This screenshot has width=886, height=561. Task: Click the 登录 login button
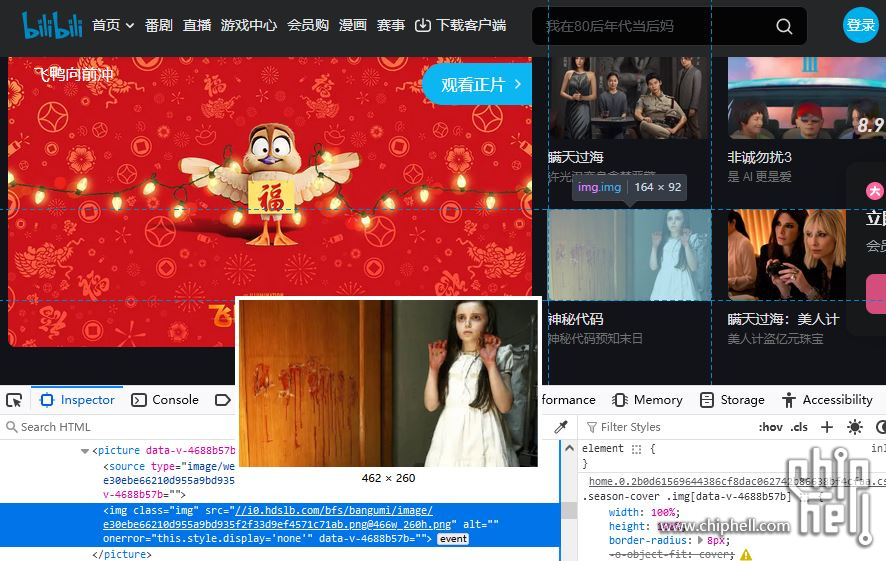coord(861,25)
